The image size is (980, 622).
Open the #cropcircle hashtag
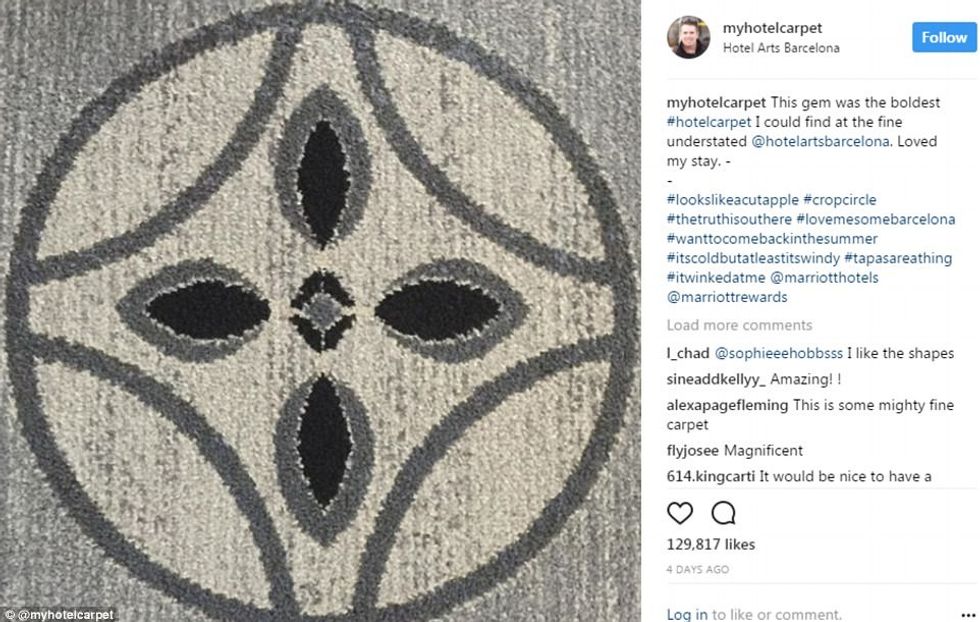tap(839, 200)
